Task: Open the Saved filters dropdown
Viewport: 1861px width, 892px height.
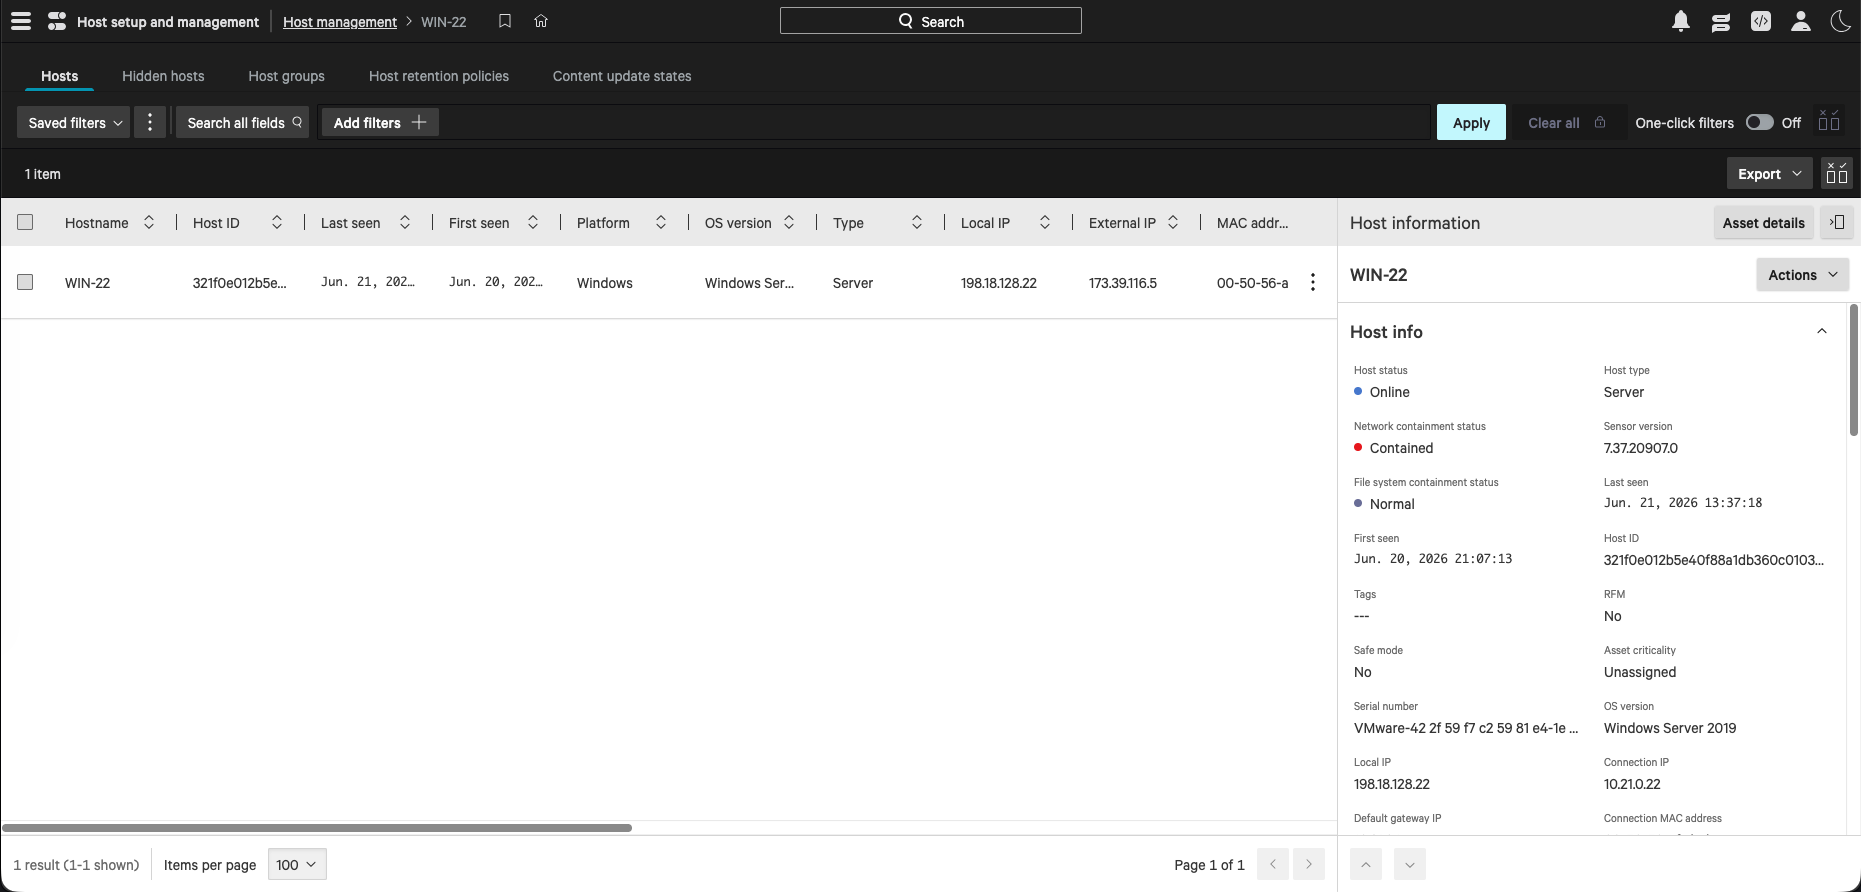Action: click(x=74, y=122)
